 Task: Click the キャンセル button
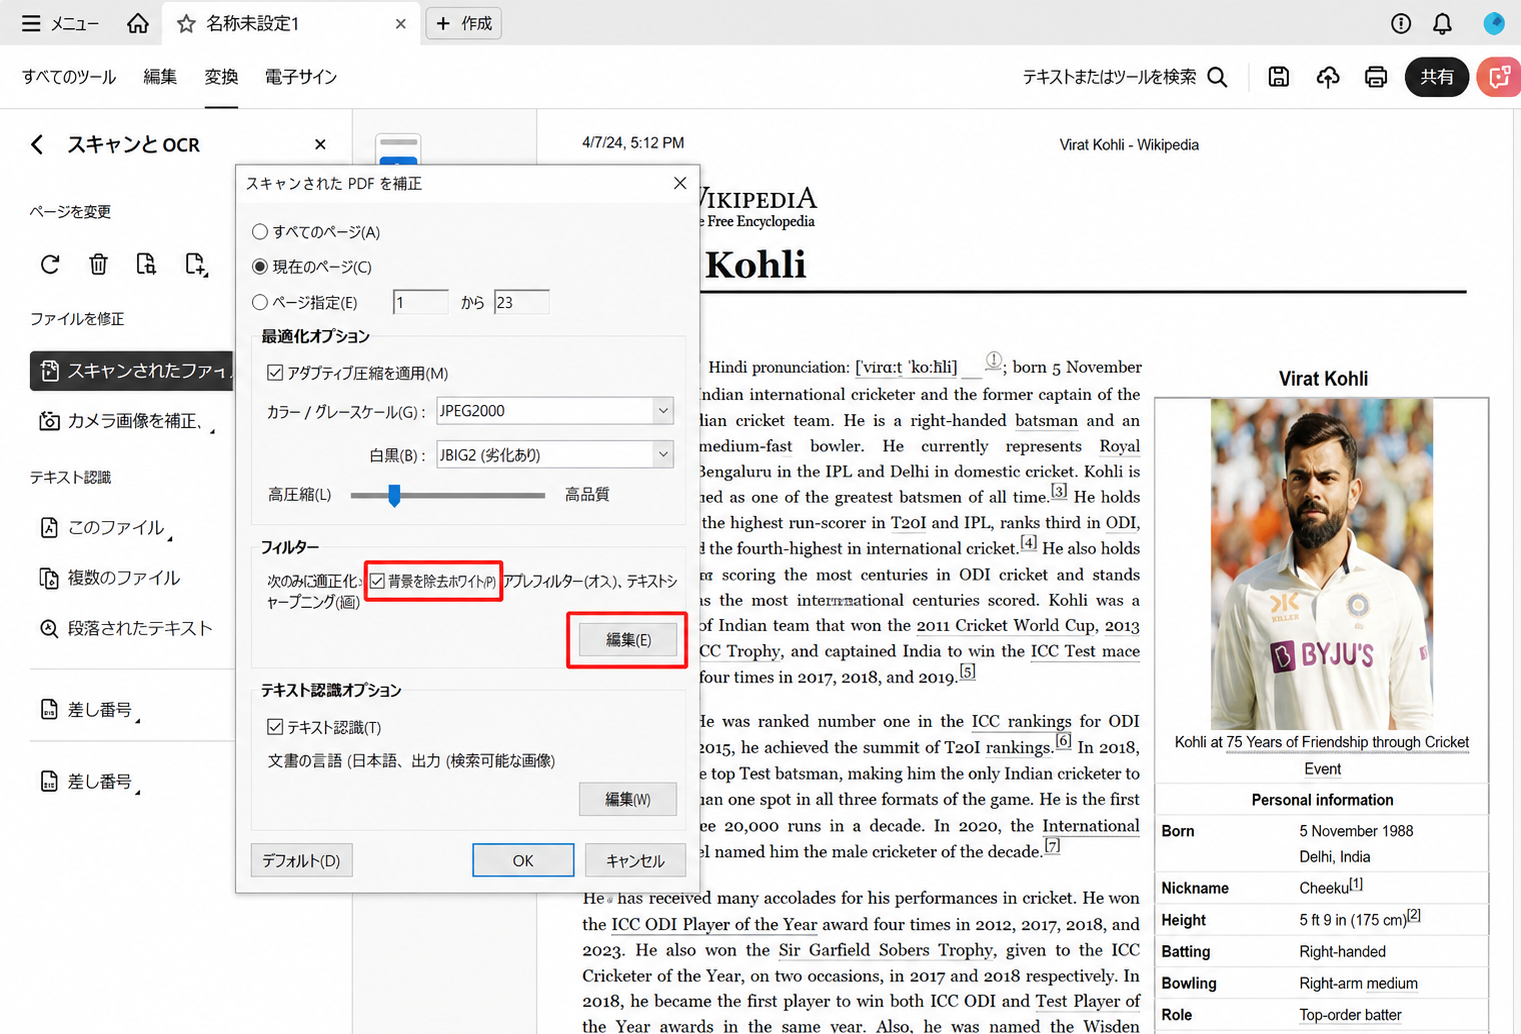tap(635, 860)
